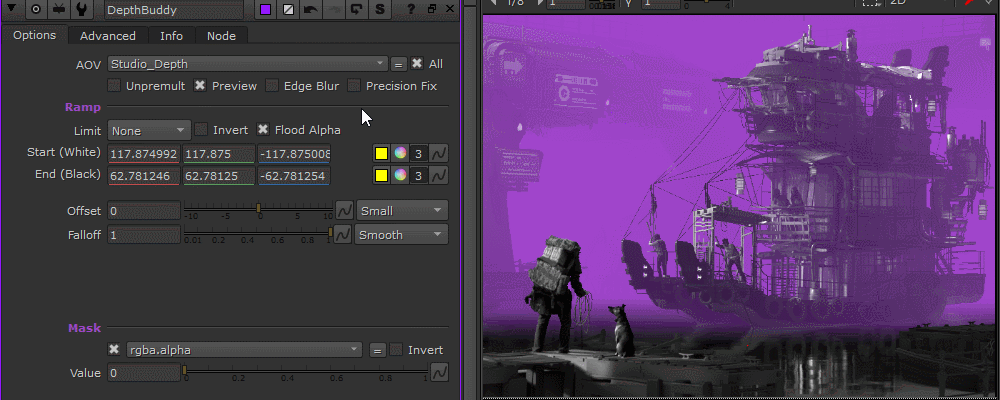The height and width of the screenshot is (400, 1000).
Task: Open the color wheel for Start (White)
Action: tap(400, 154)
